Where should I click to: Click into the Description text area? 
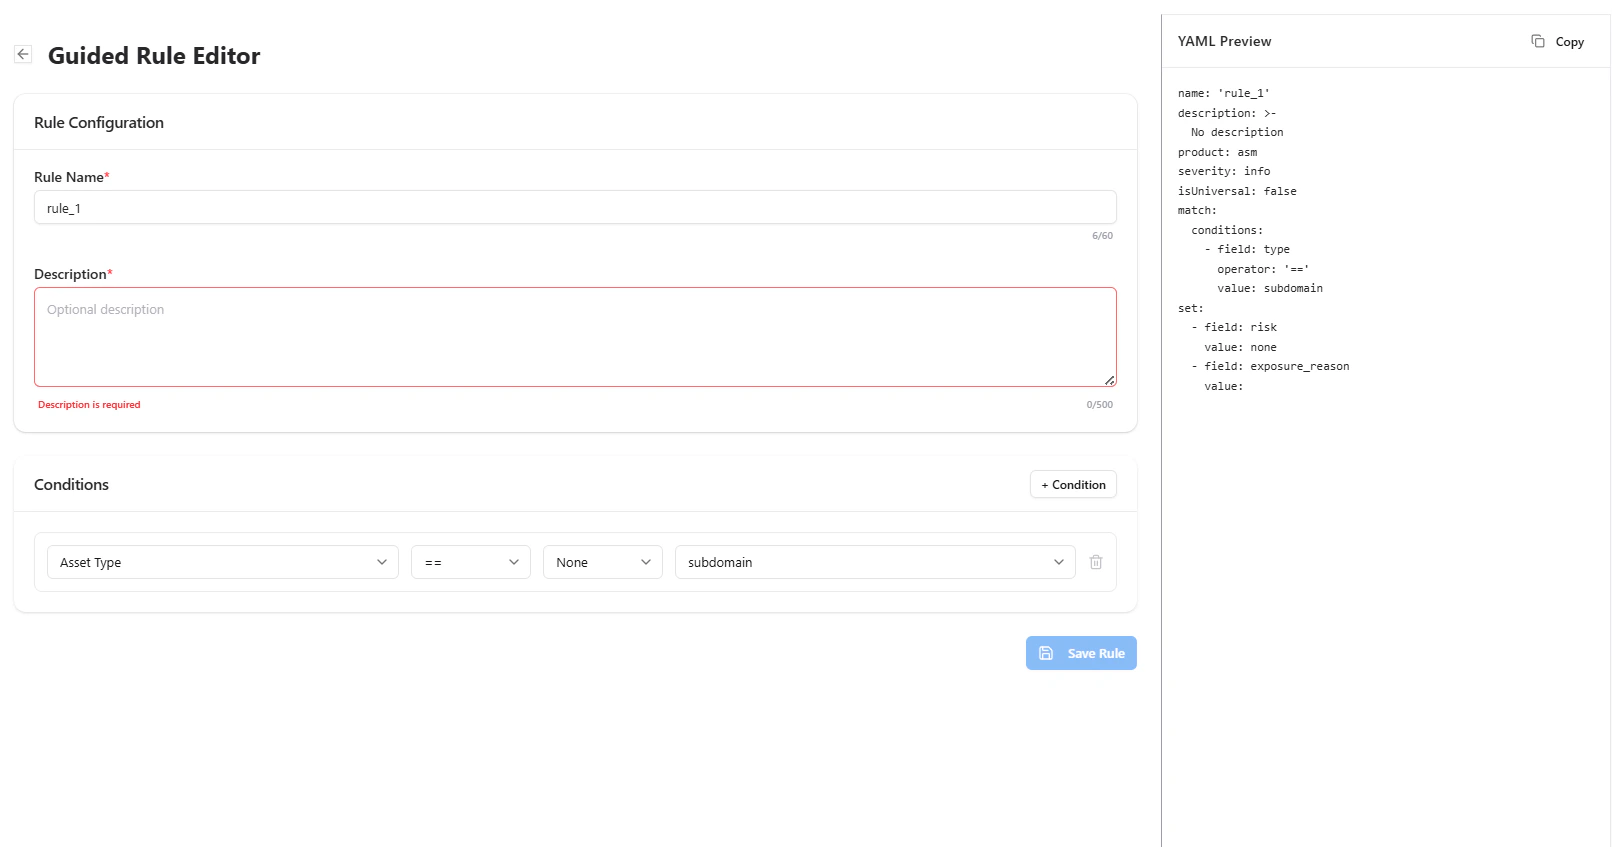click(575, 337)
